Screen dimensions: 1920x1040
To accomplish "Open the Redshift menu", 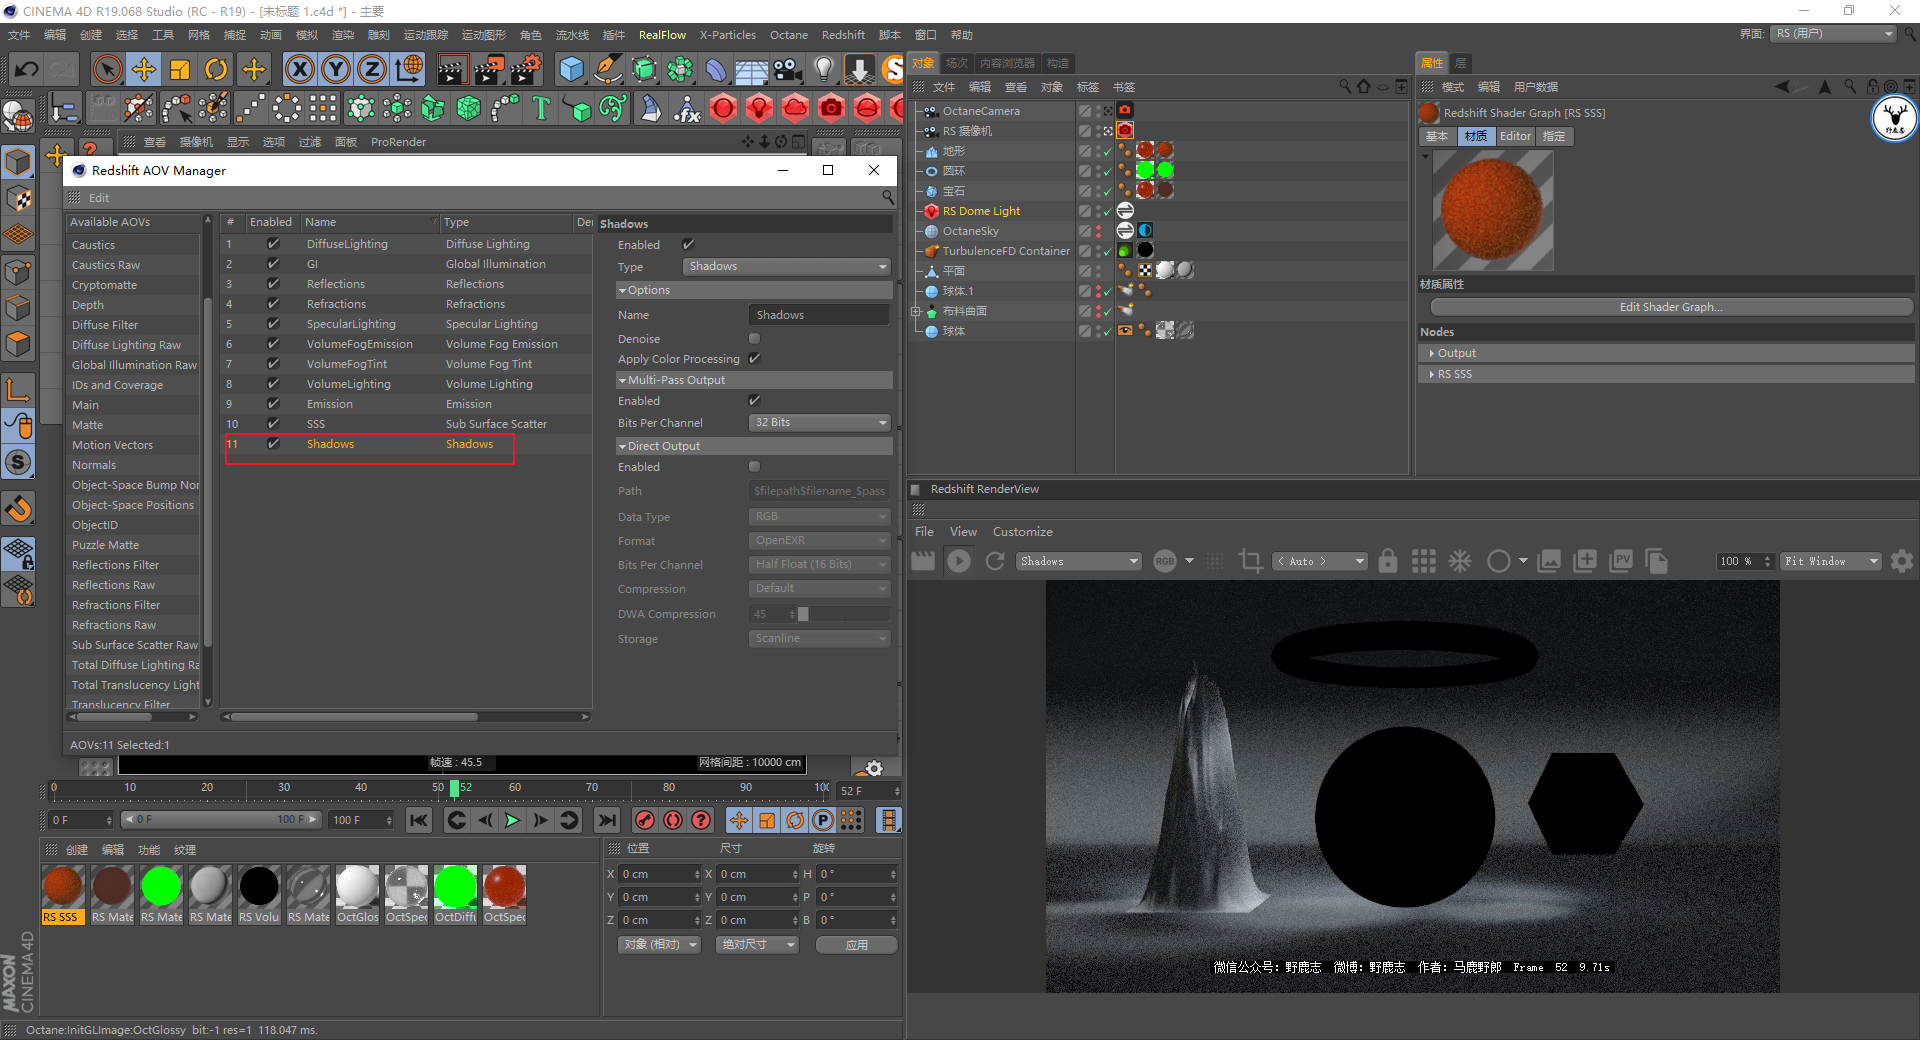I will tap(843, 35).
